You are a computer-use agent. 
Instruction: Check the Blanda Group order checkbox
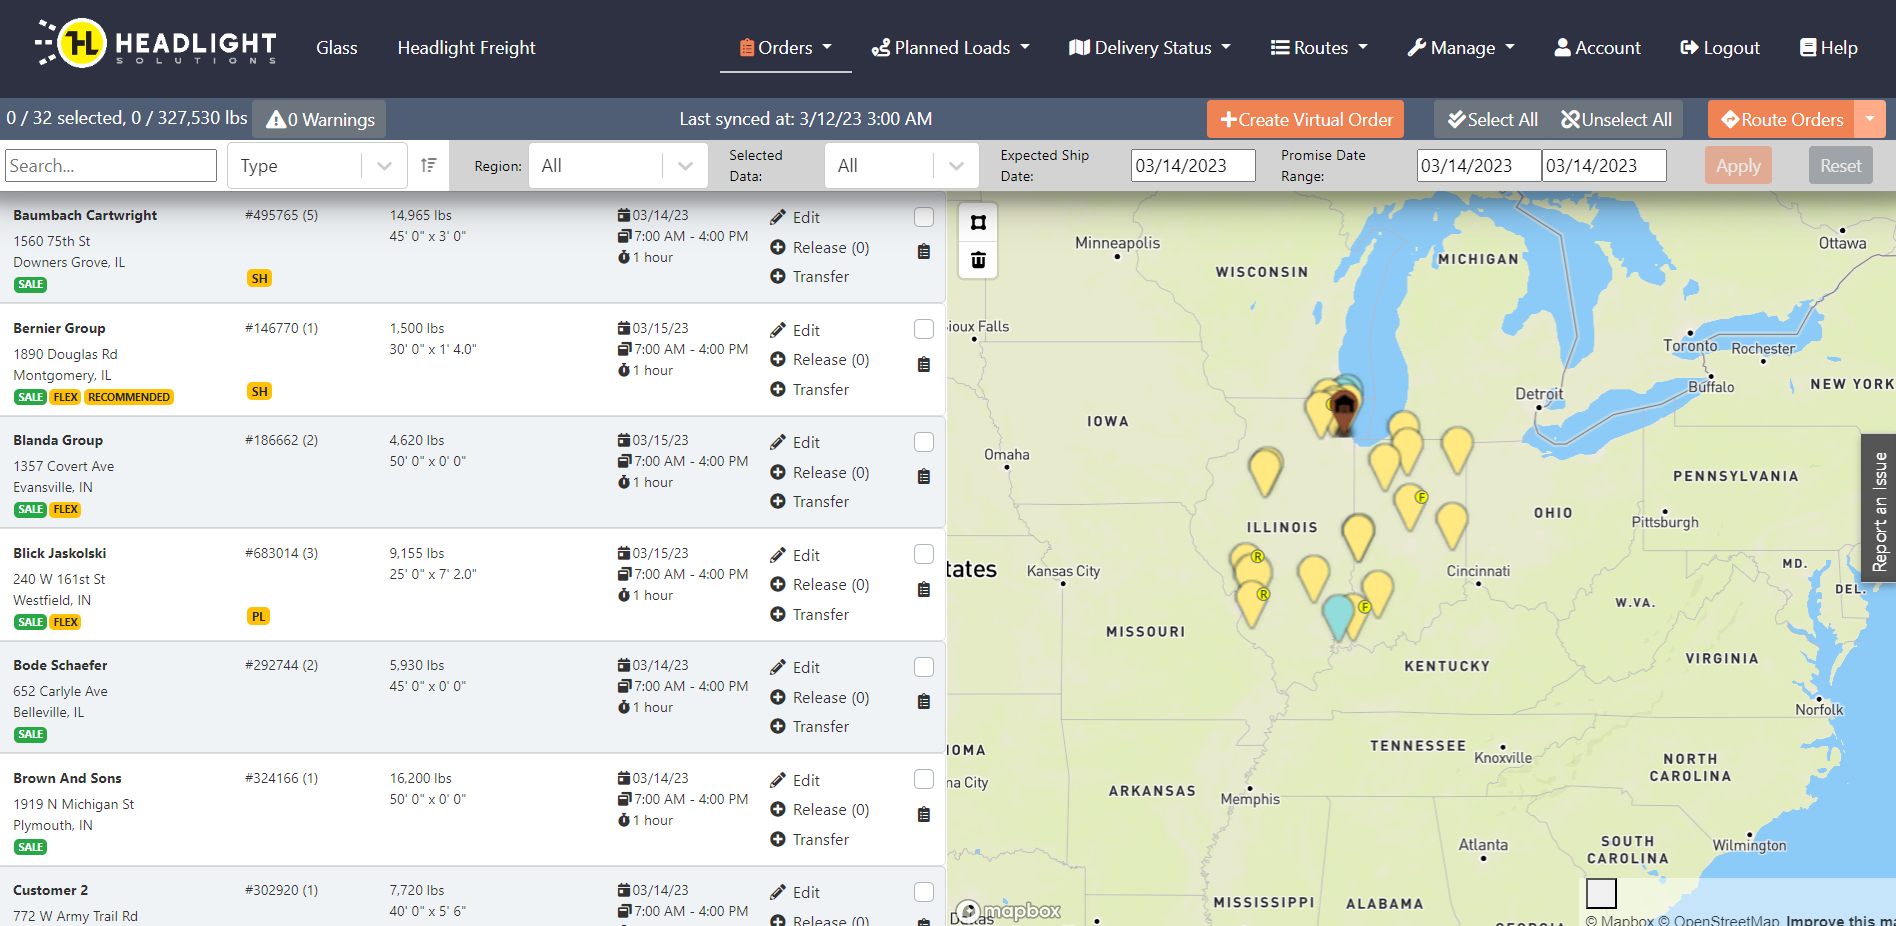924,442
